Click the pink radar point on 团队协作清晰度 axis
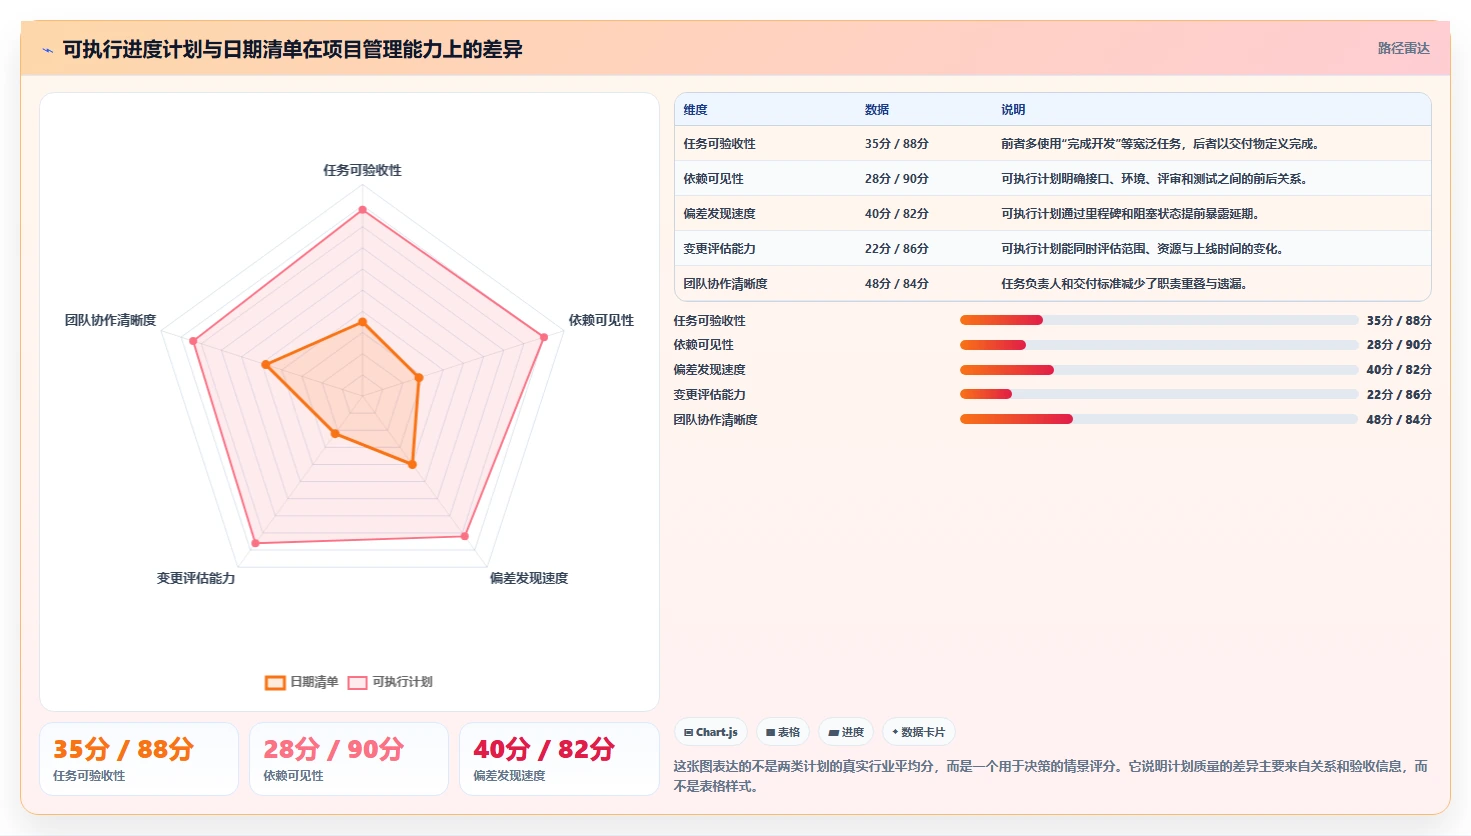 click(x=193, y=342)
